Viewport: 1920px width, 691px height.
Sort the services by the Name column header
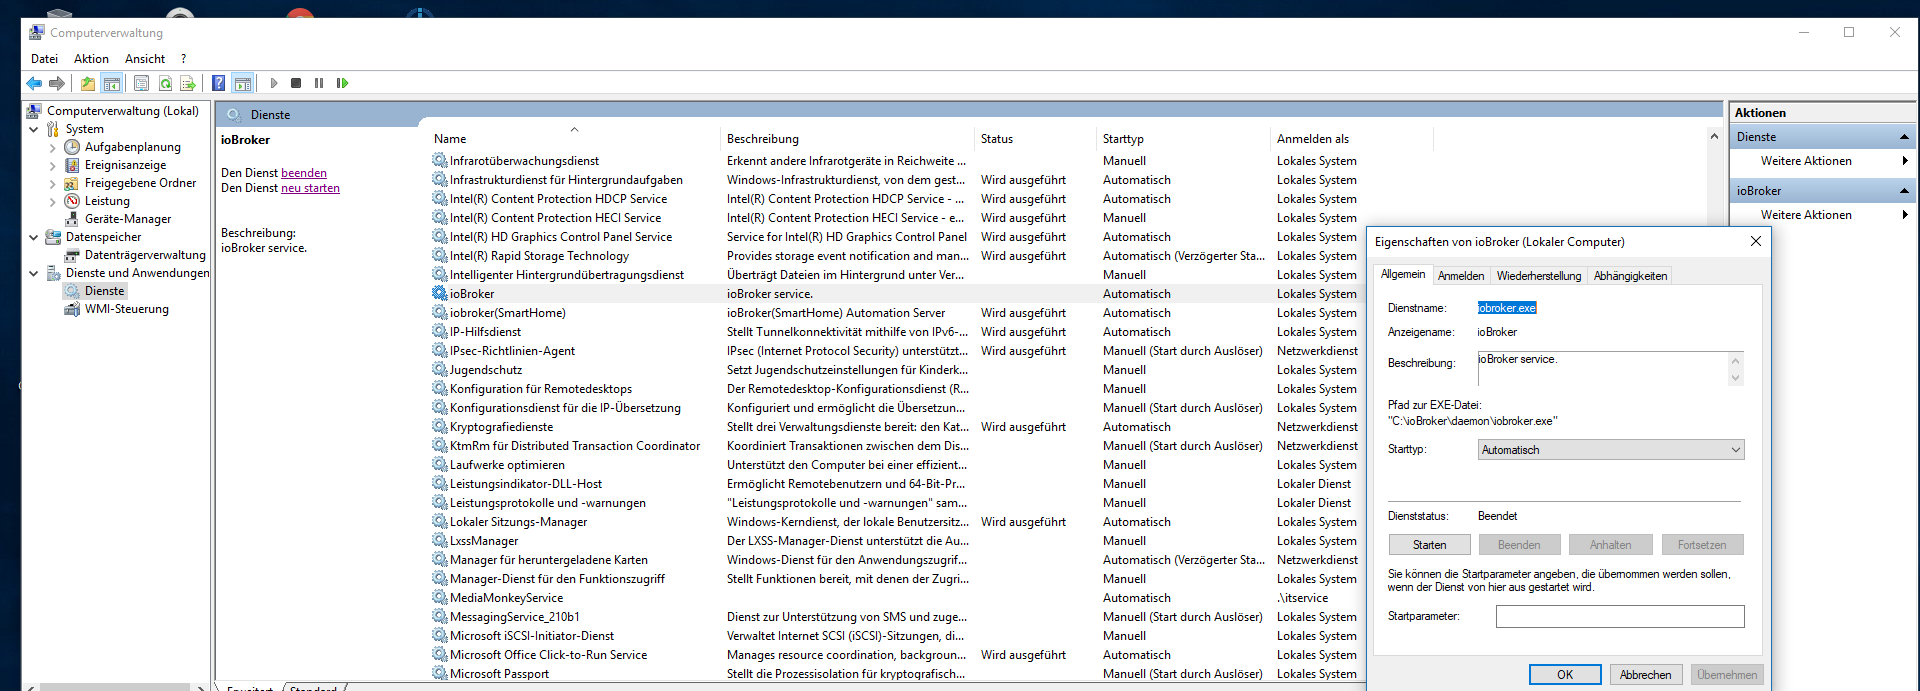click(574, 139)
